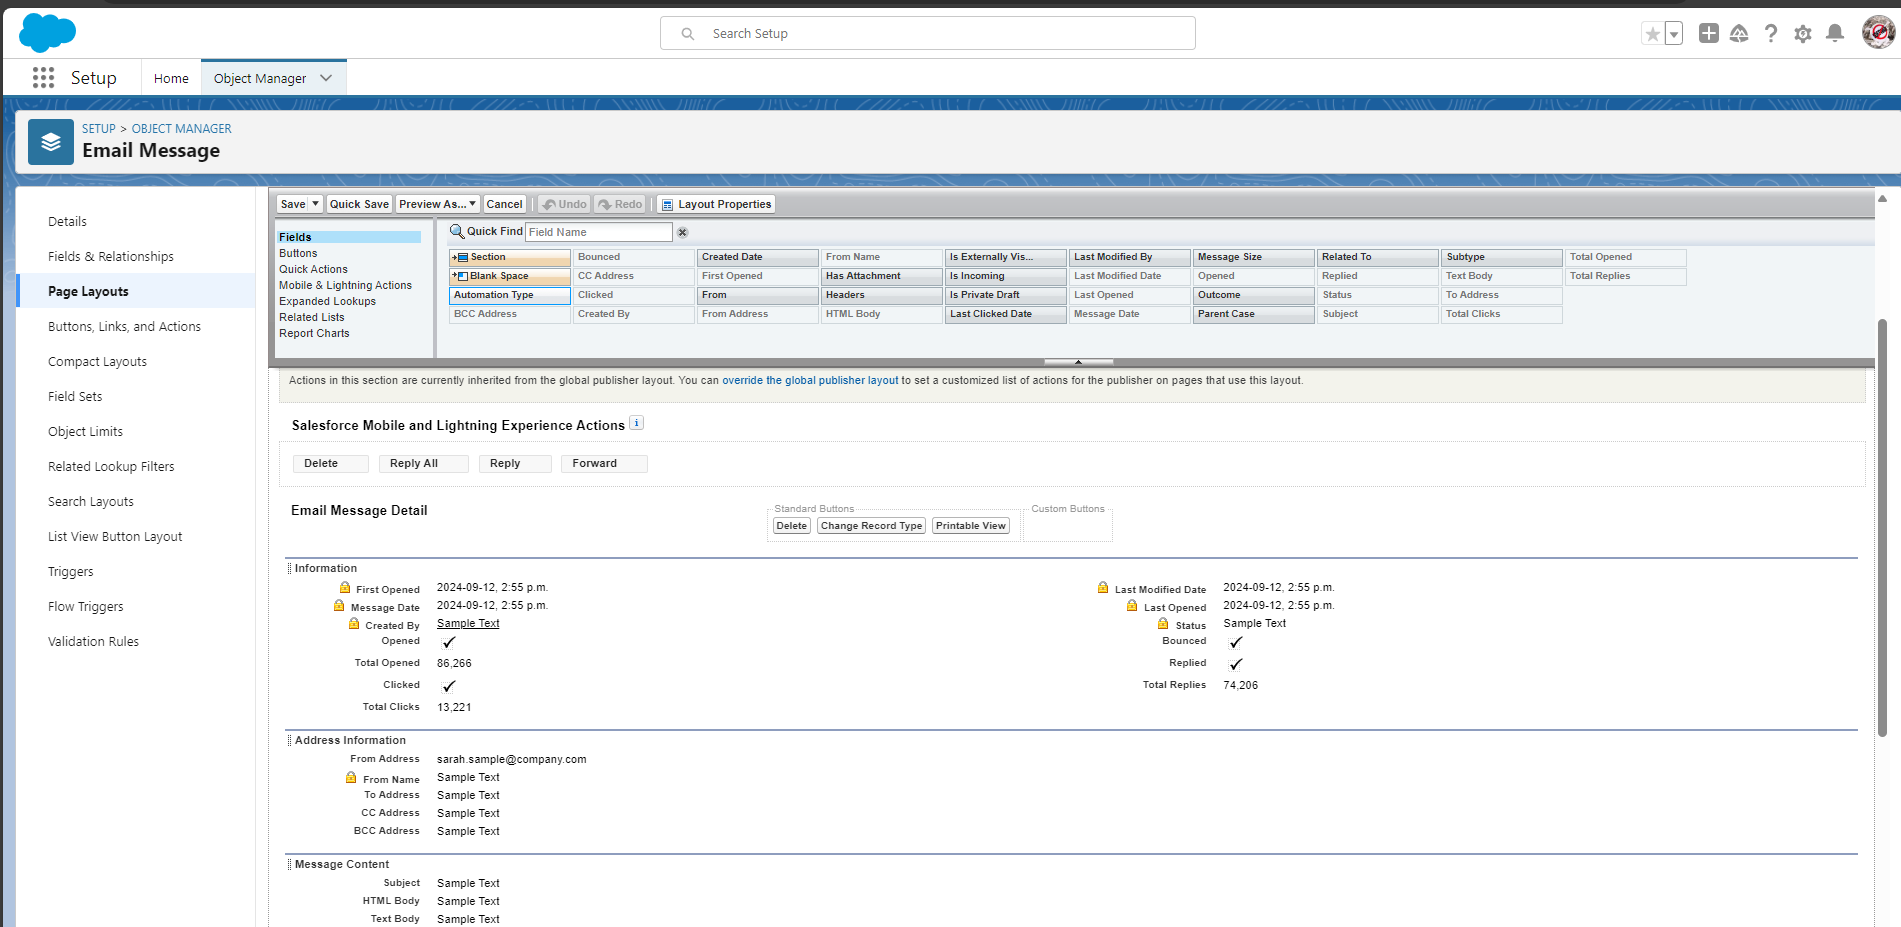Open the favorites list dropdown arrow
The height and width of the screenshot is (927, 1901).
[x=1674, y=34]
